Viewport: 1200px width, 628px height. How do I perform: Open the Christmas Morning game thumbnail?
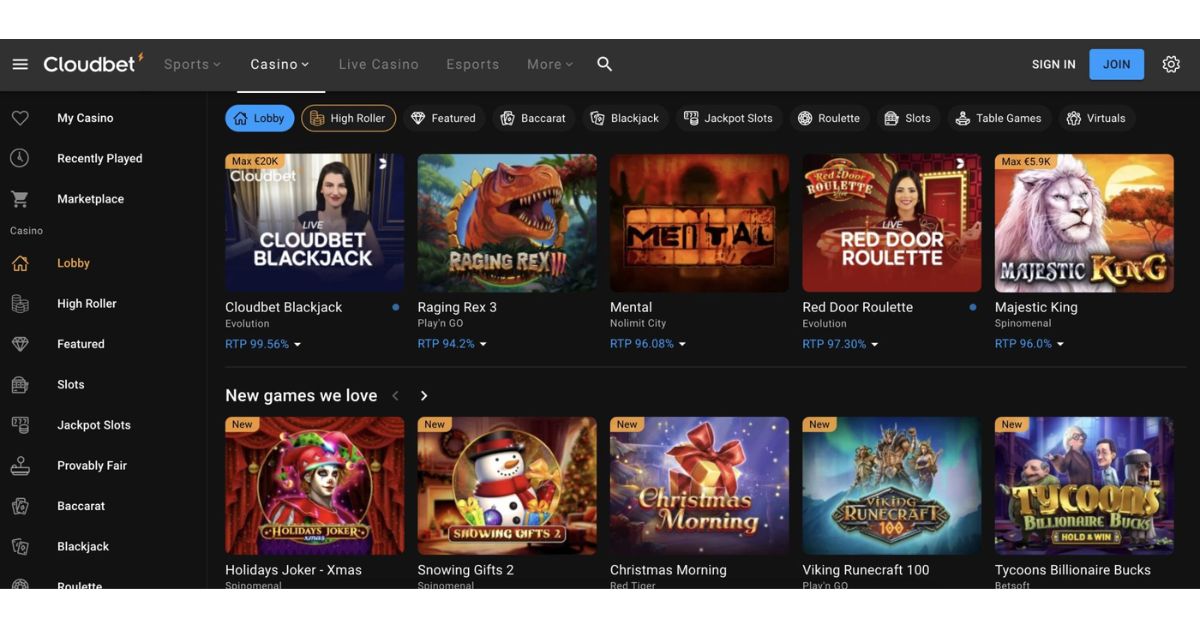[x=699, y=486]
